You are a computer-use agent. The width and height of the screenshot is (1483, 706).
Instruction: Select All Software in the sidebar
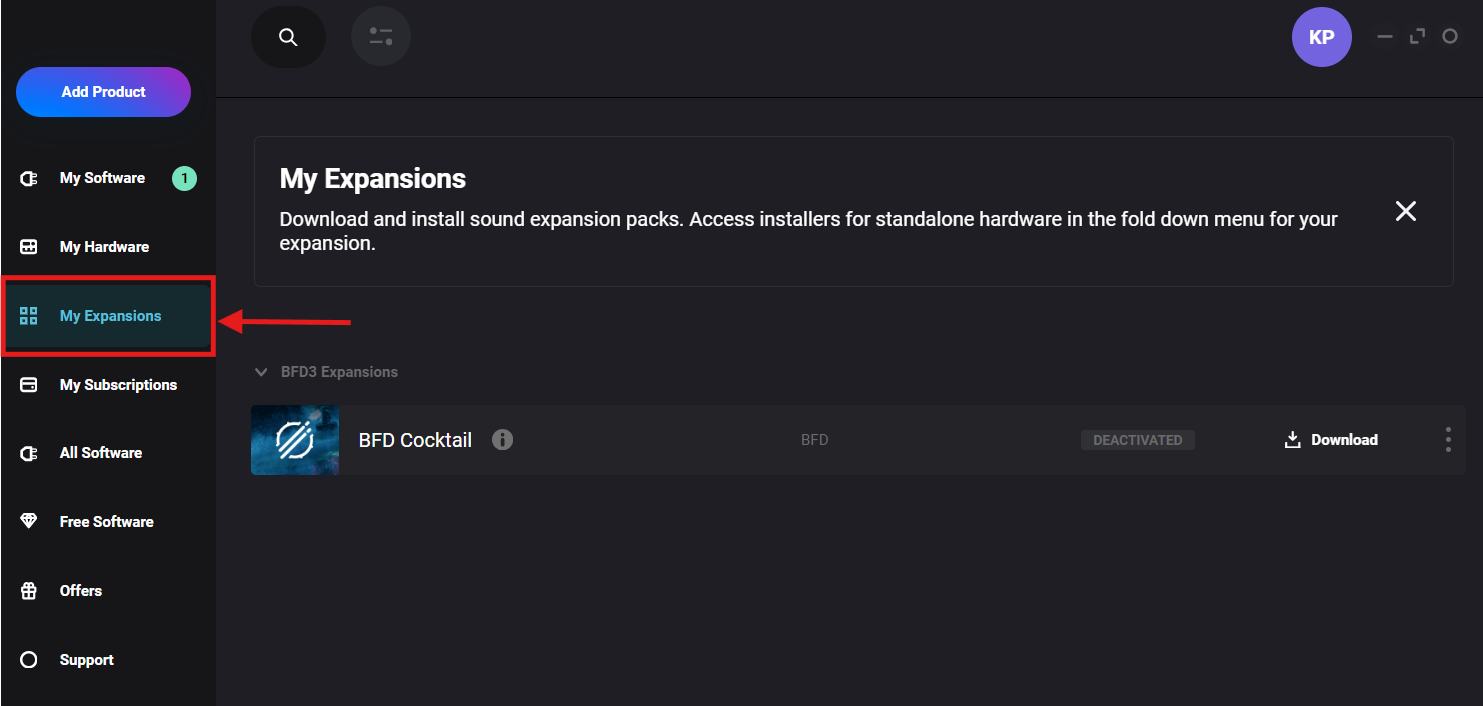pyautogui.click(x=100, y=453)
